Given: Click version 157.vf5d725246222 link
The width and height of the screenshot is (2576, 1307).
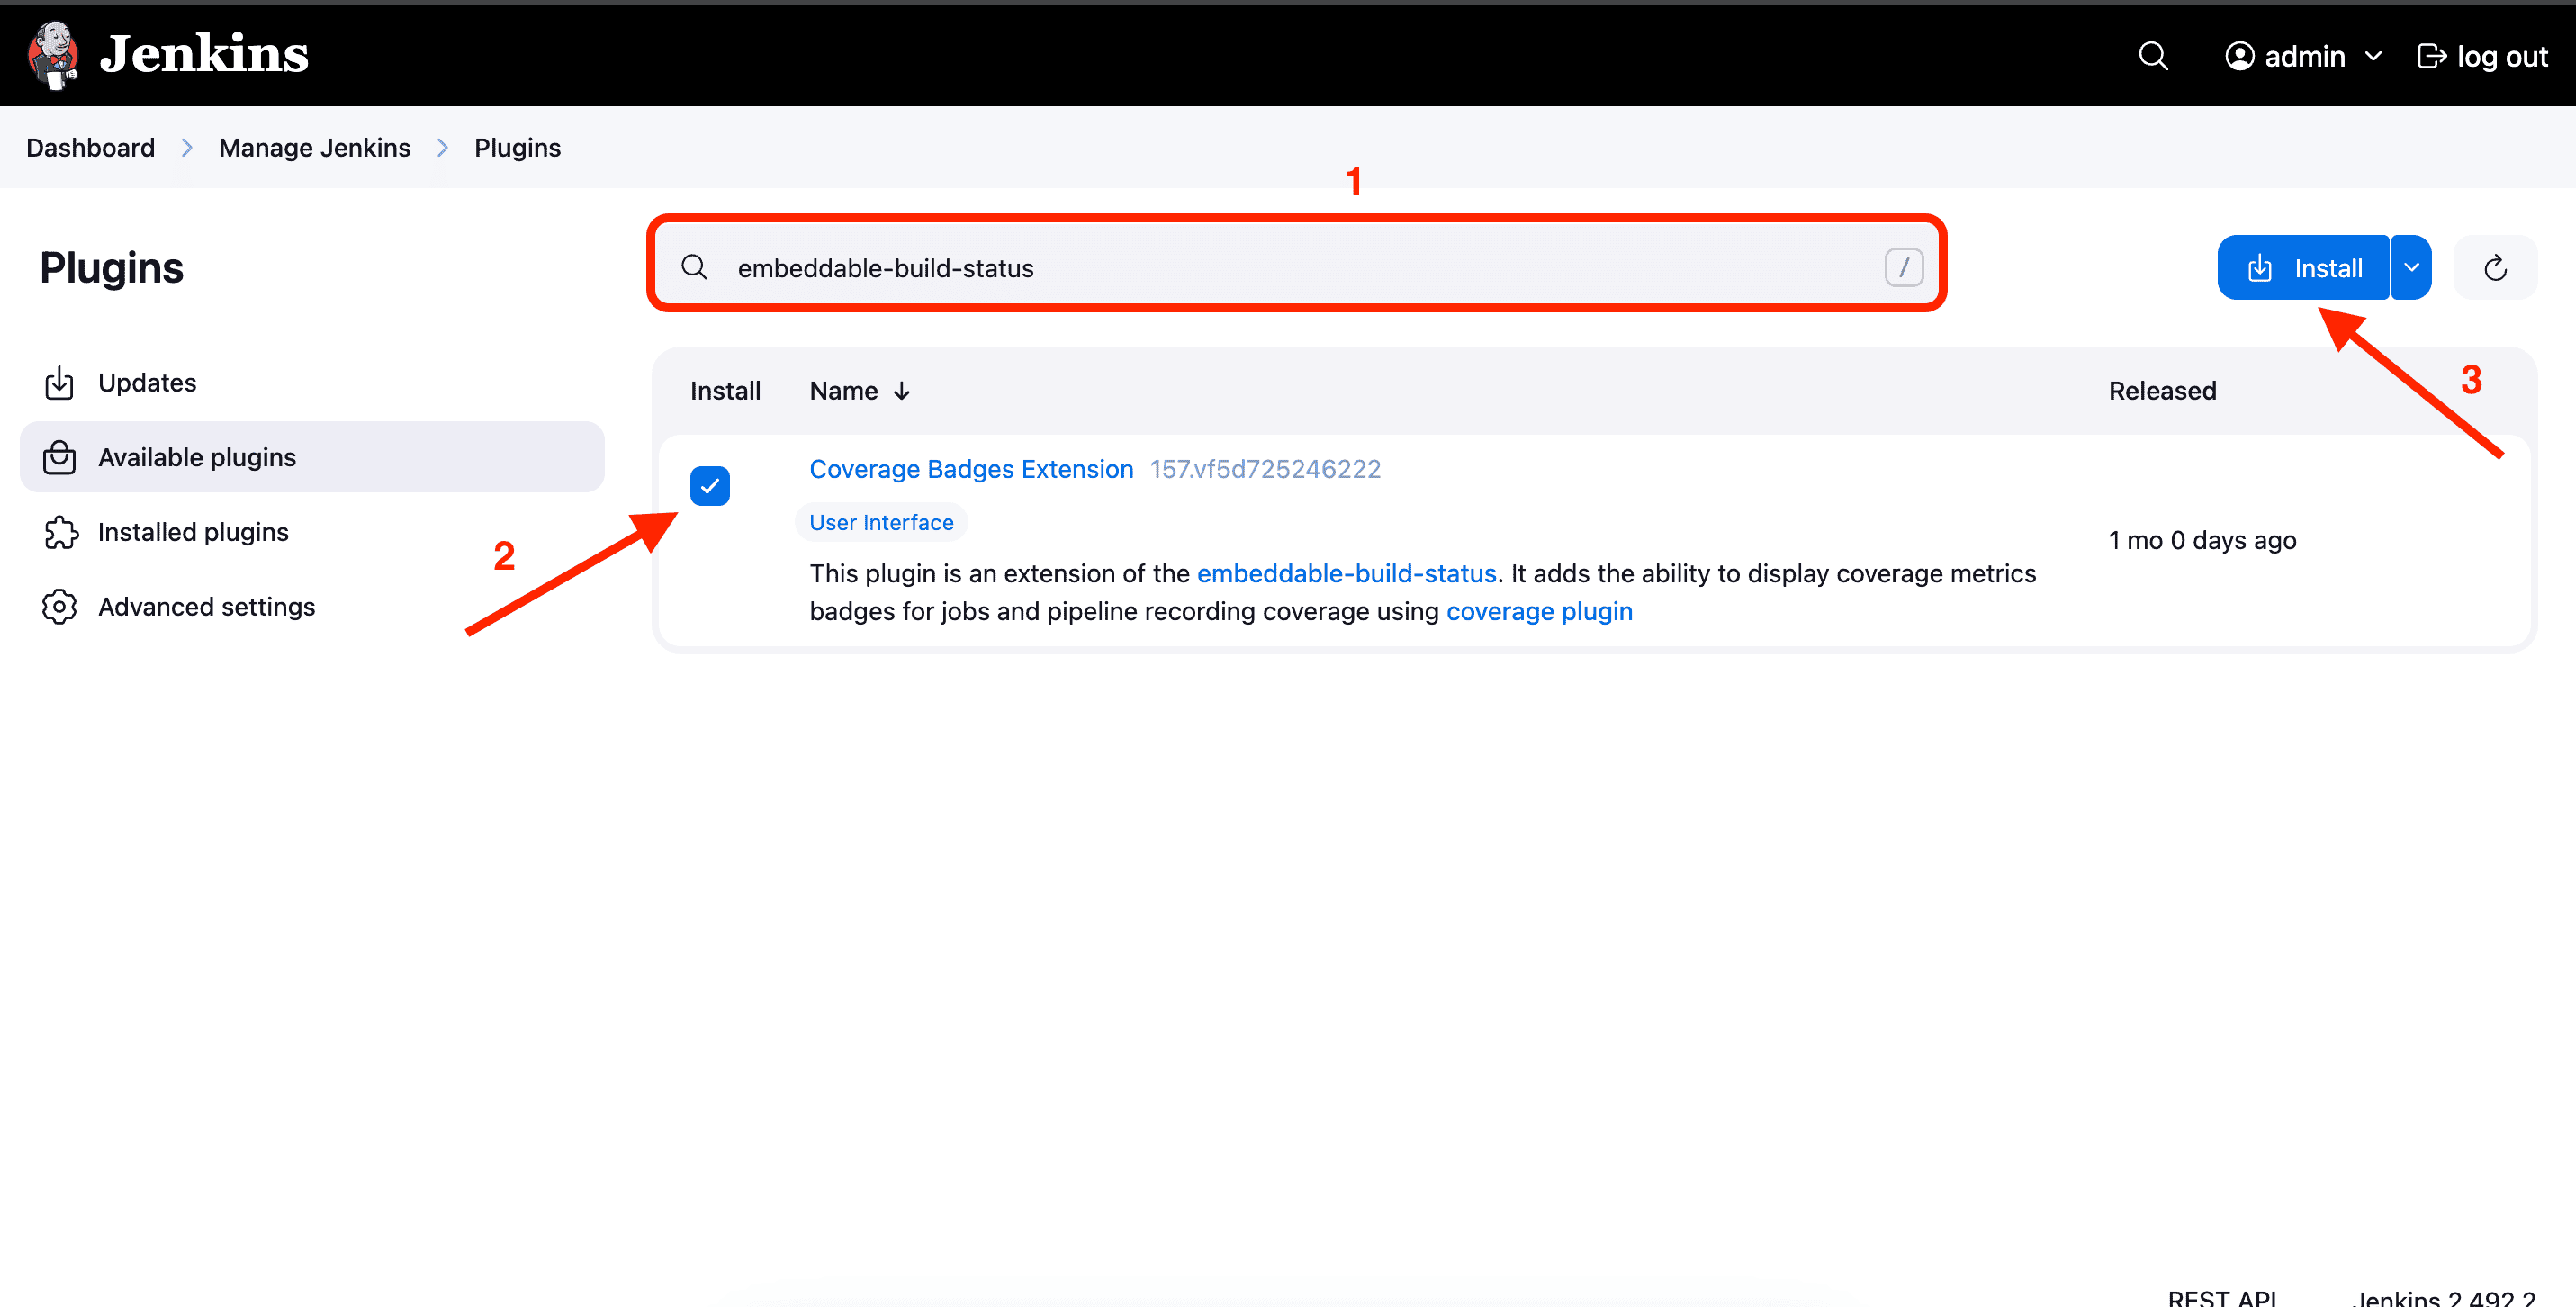Looking at the screenshot, I should tap(1265, 469).
